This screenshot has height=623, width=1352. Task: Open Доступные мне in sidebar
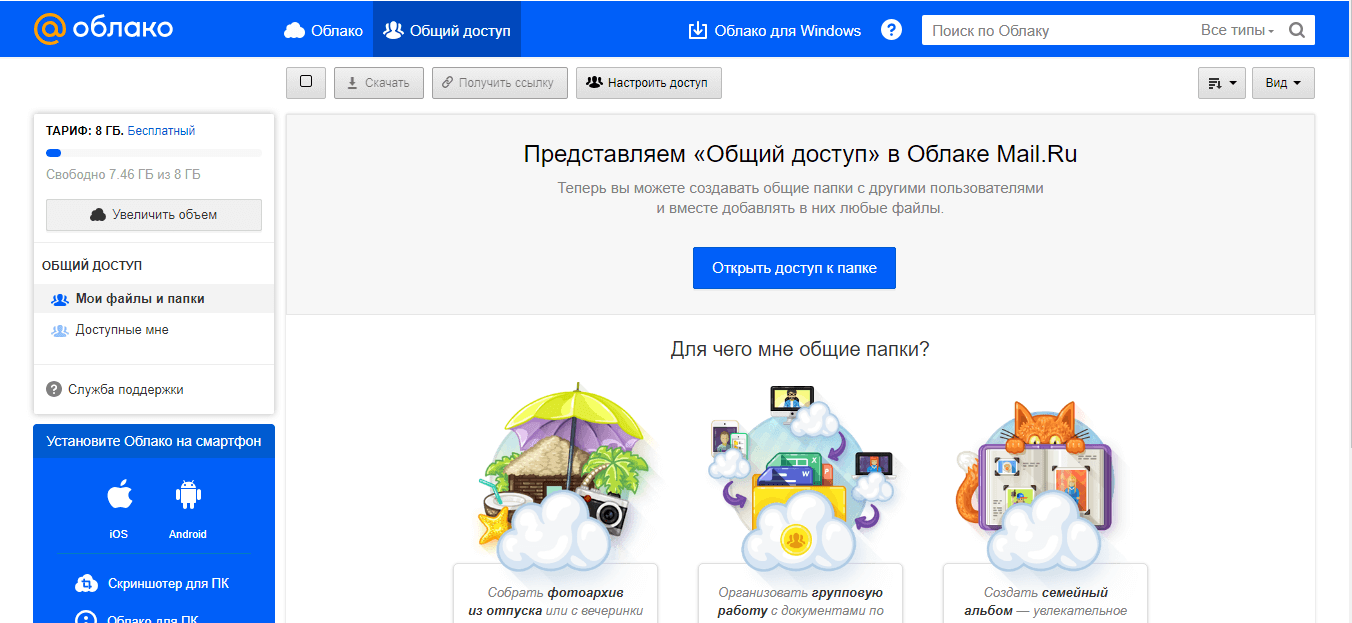tap(122, 330)
